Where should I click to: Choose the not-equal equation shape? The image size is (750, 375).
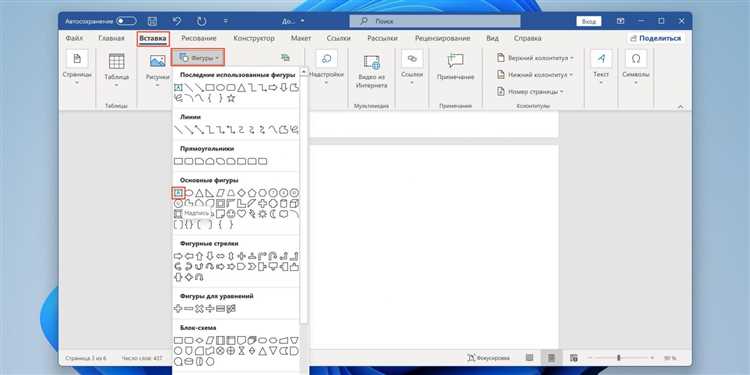231,309
